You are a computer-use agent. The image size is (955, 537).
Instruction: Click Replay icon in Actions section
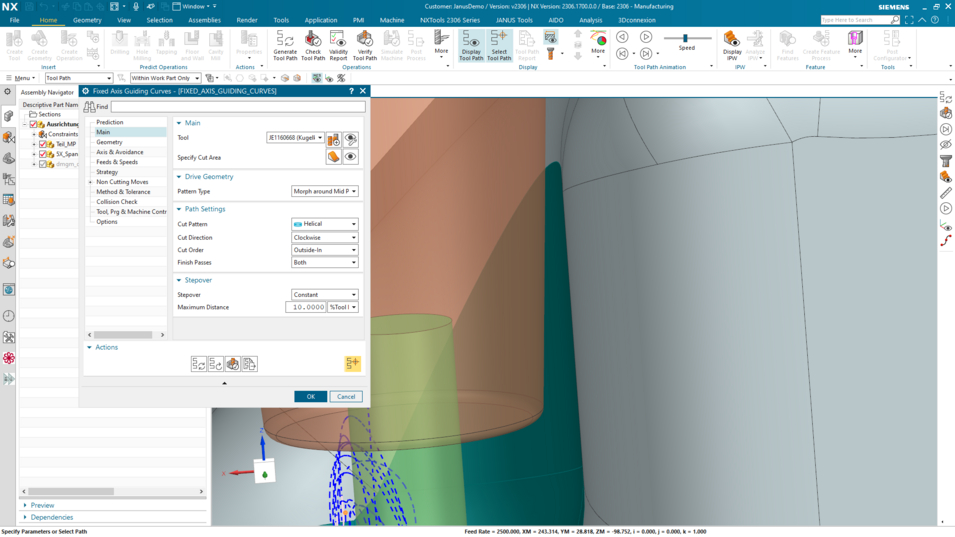coord(216,364)
